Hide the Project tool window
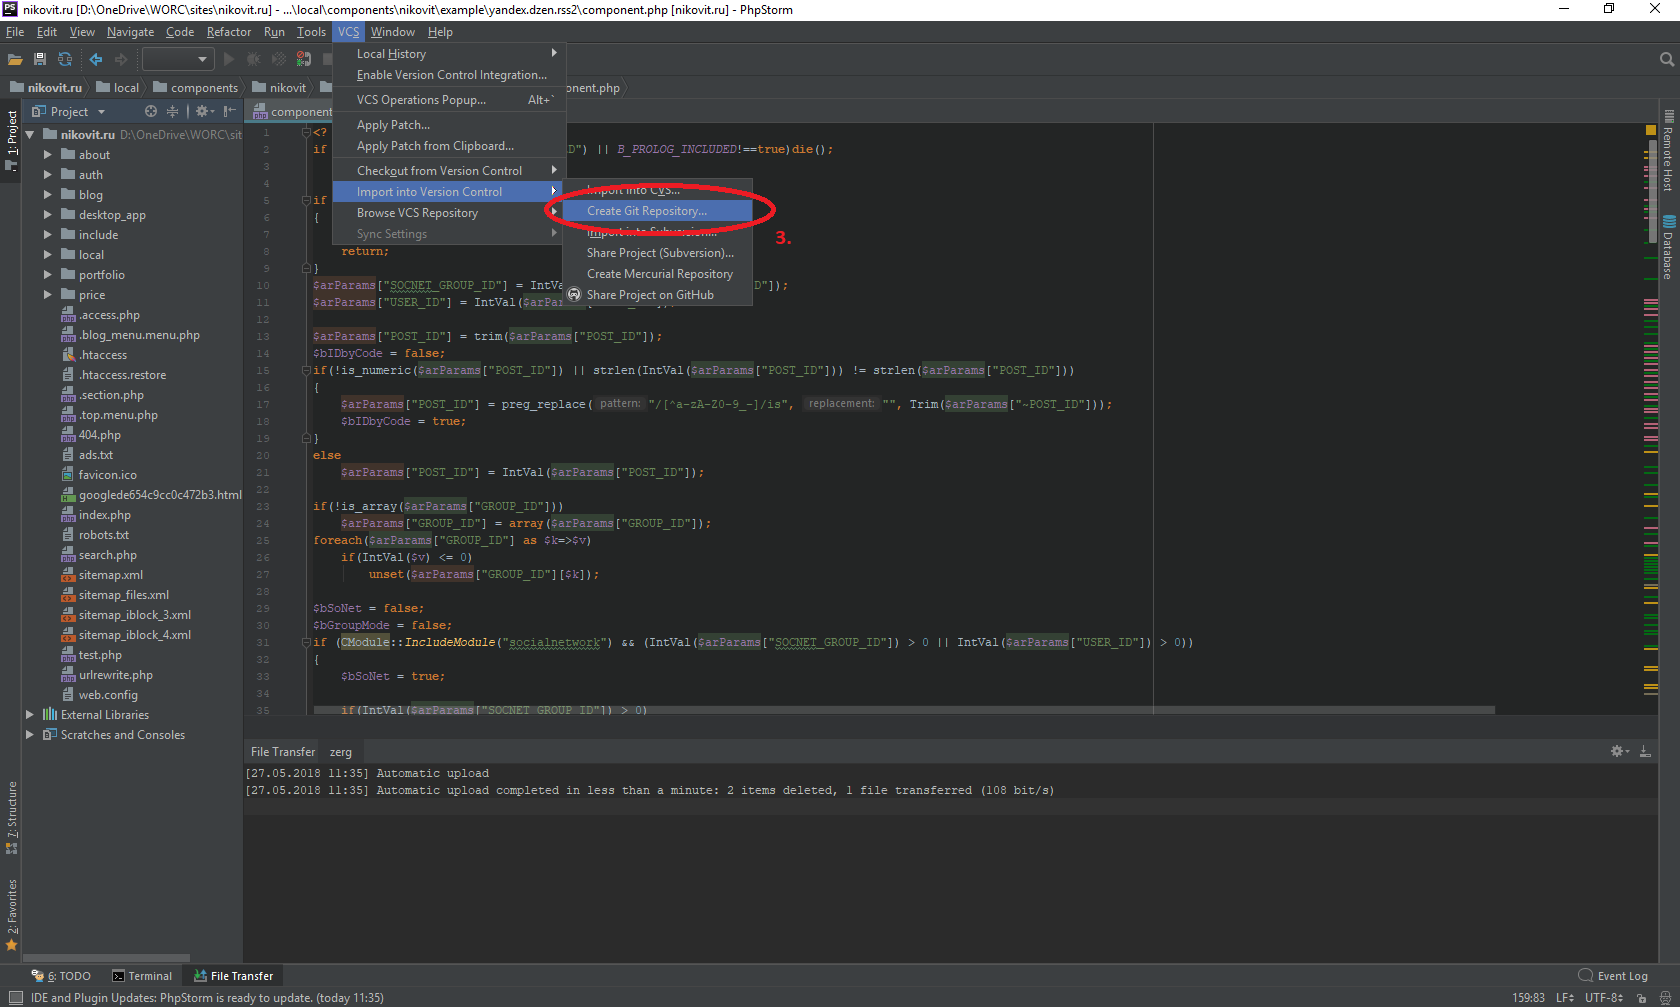Viewport: 1680px width, 1007px height. (230, 111)
